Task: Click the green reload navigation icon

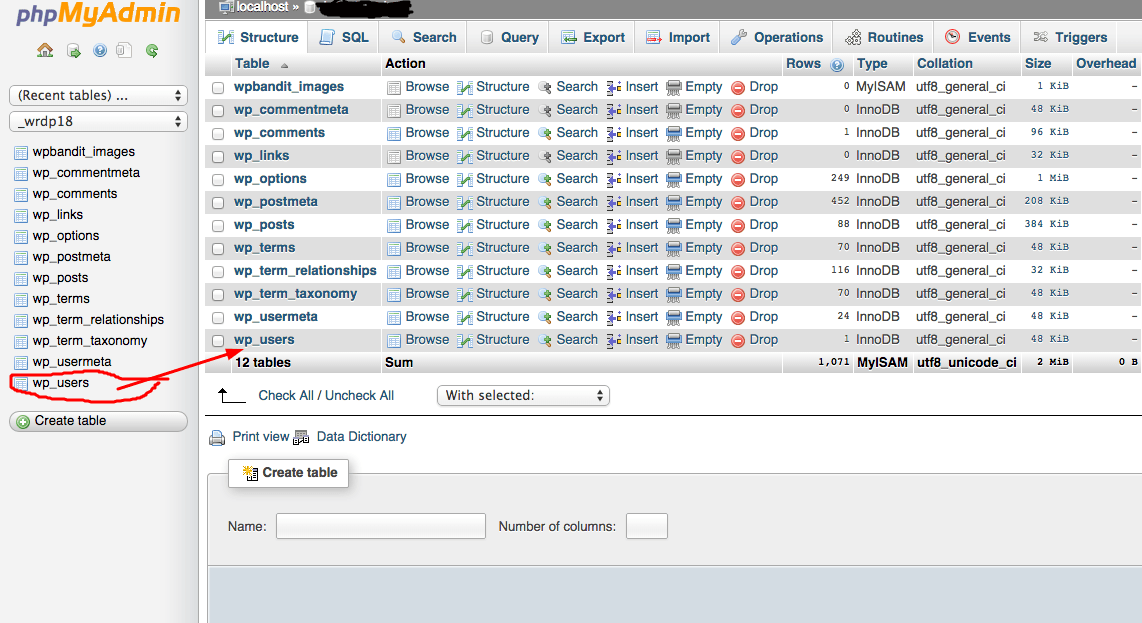Action: [x=152, y=50]
